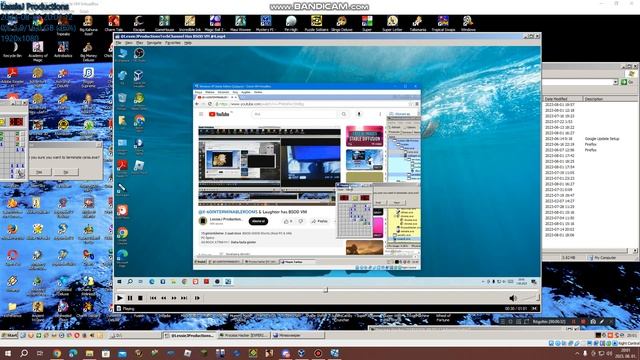Open the Tropical Swaps desktop icon

[x=443, y=24]
